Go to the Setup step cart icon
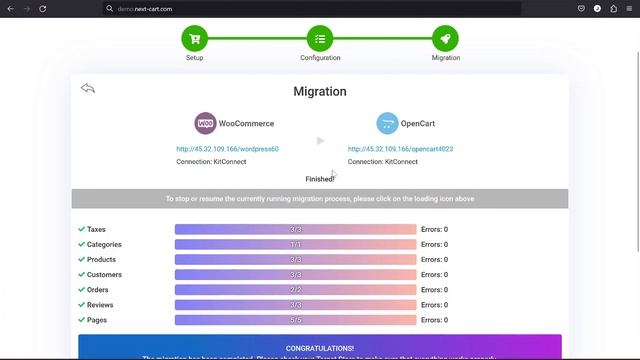Image resolution: width=640 pixels, height=360 pixels. [x=195, y=38]
